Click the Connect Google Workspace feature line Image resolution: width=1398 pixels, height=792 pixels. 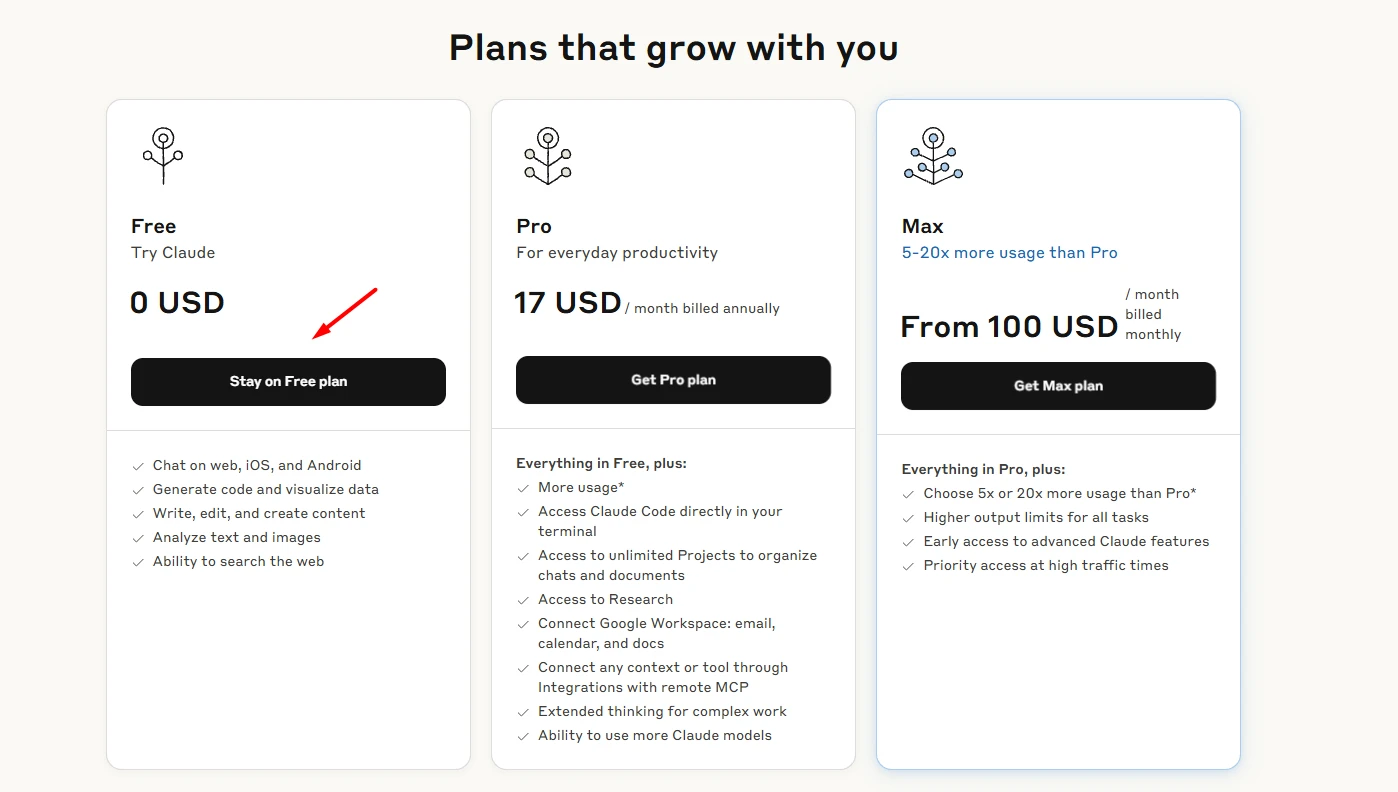pyautogui.click(x=657, y=634)
